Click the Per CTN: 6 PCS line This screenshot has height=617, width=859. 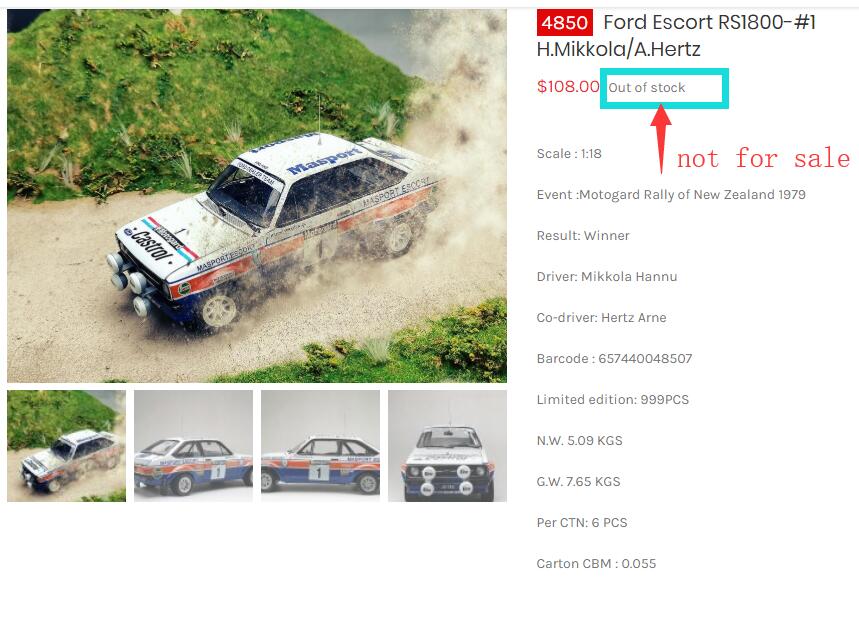pos(582,523)
